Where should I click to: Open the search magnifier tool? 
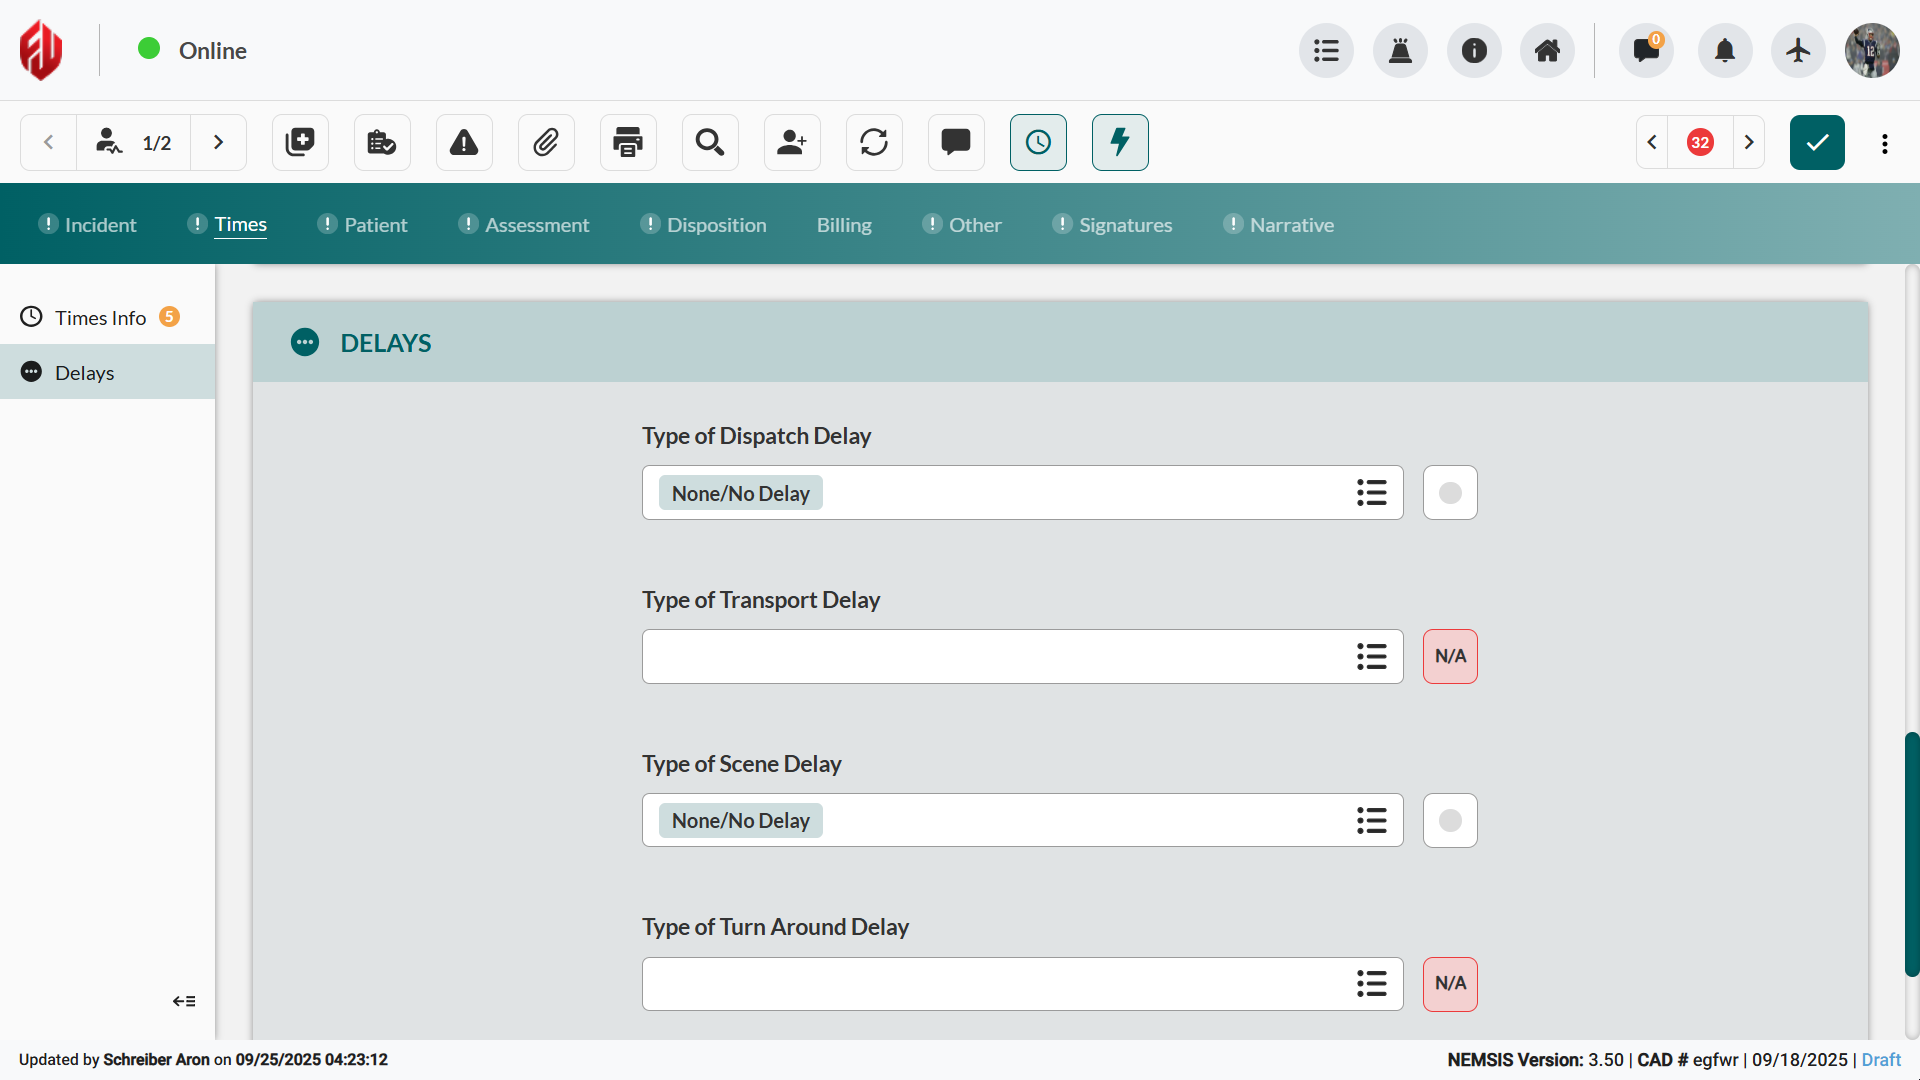[x=710, y=142]
